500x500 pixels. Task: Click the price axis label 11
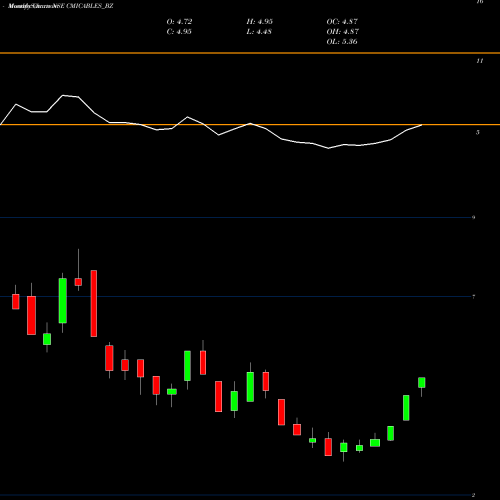pyautogui.click(x=479, y=61)
